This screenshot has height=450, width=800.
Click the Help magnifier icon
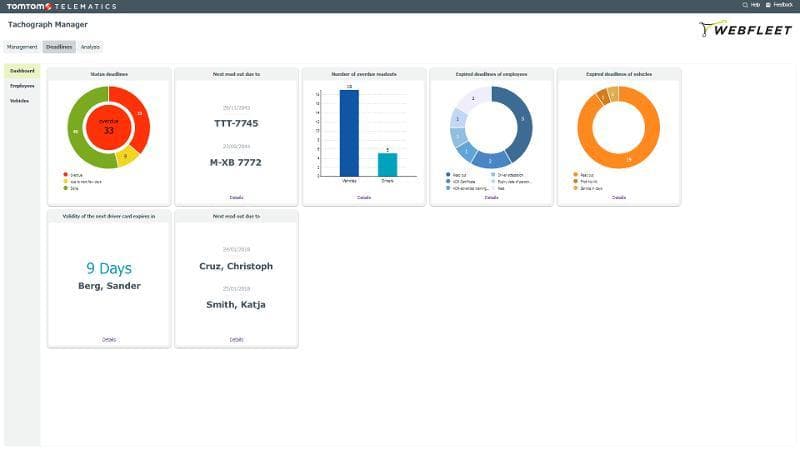click(744, 5)
